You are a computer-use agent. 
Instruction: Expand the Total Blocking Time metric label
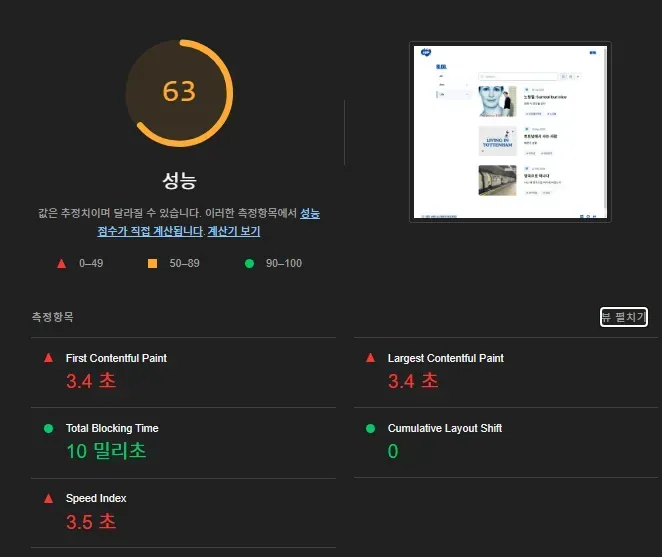112,428
